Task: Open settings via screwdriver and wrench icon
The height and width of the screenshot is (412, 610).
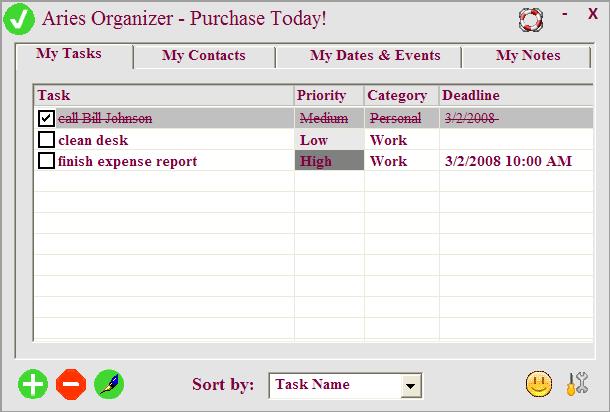Action: [x=577, y=384]
